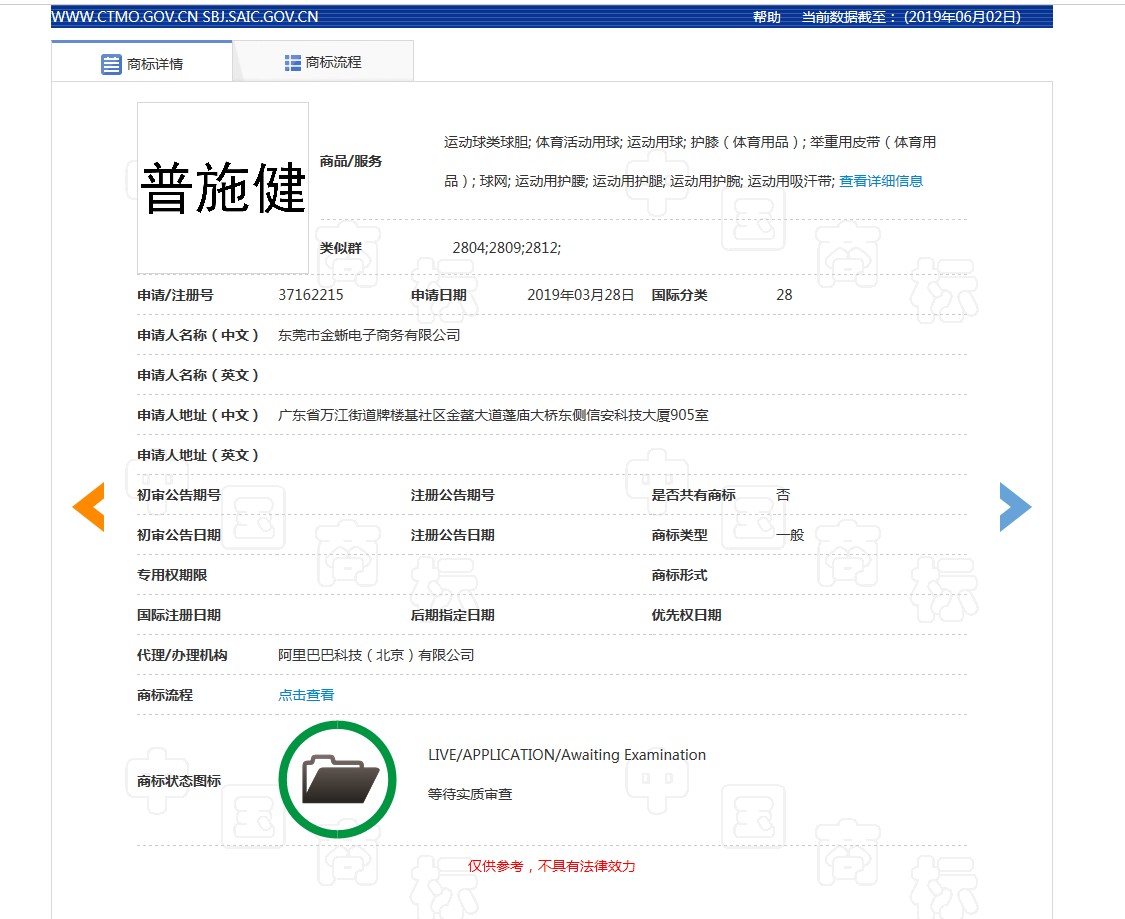The width and height of the screenshot is (1125, 919).
Task: Select the 商标详情 tab
Action: point(142,63)
